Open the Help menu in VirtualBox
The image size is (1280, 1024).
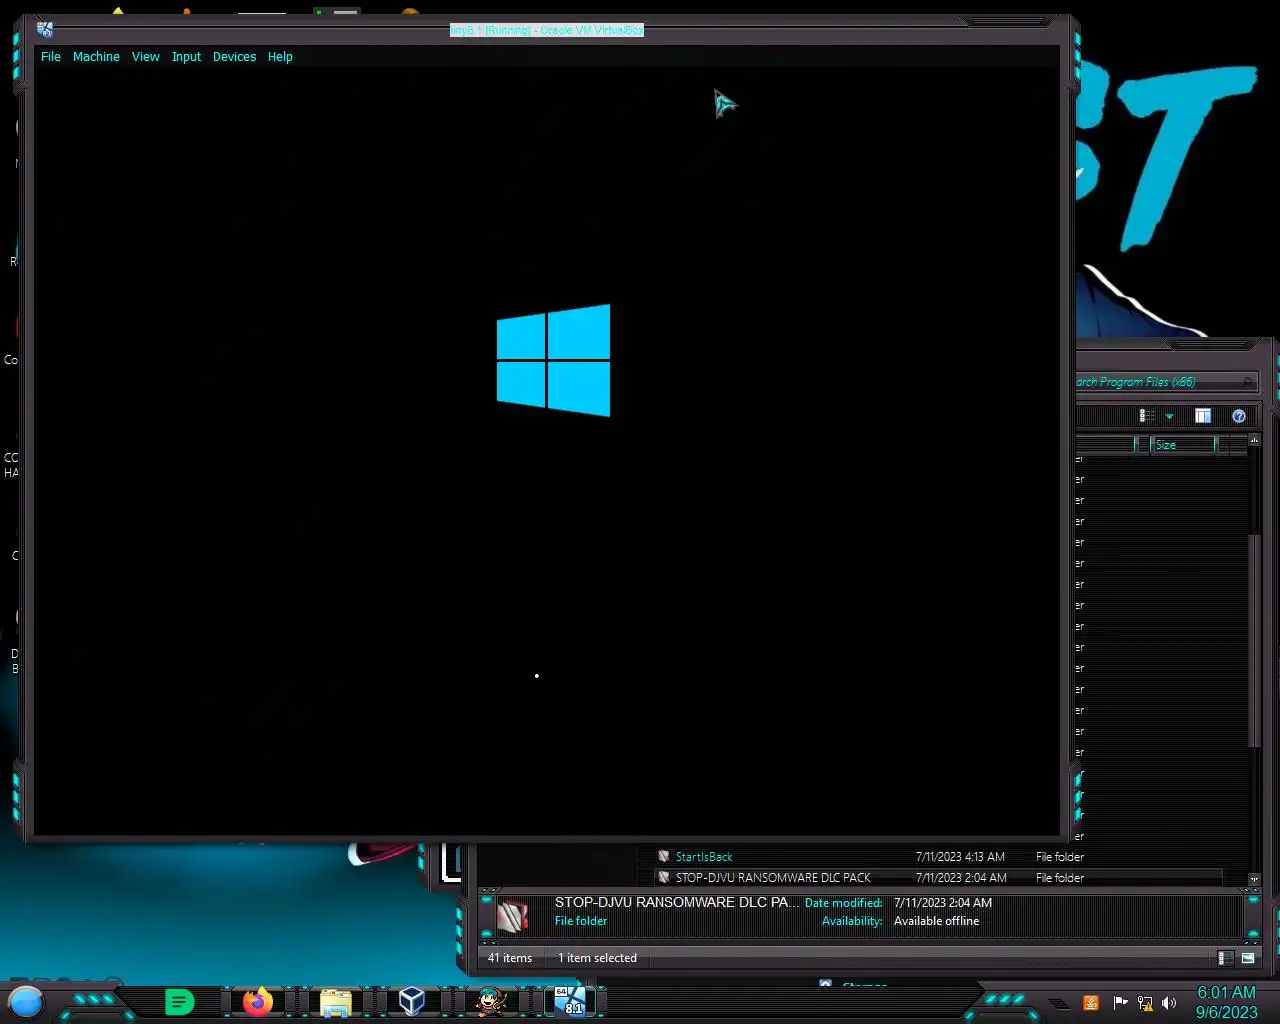coord(280,57)
